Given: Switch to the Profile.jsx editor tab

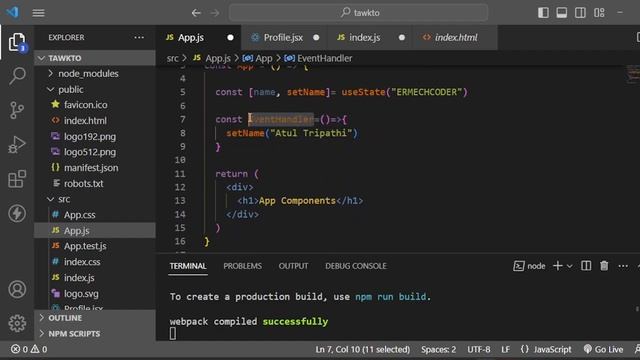Looking at the screenshot, I should click(283, 38).
